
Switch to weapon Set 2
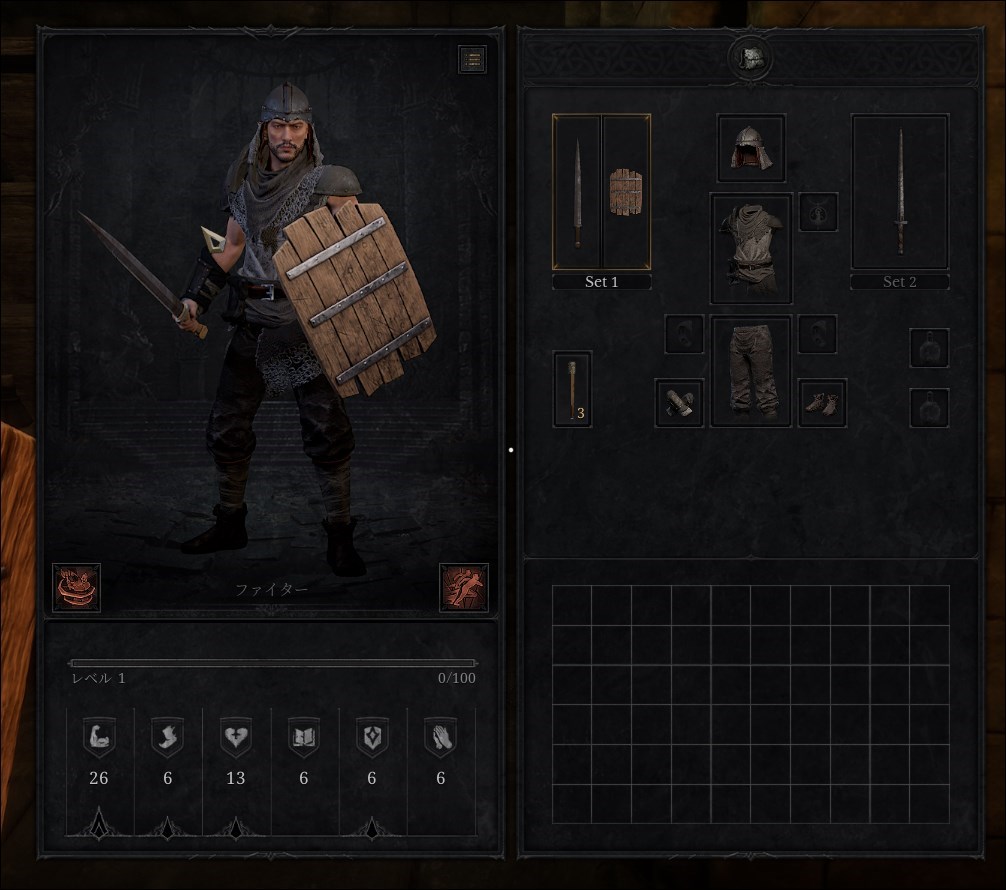pyautogui.click(x=899, y=282)
